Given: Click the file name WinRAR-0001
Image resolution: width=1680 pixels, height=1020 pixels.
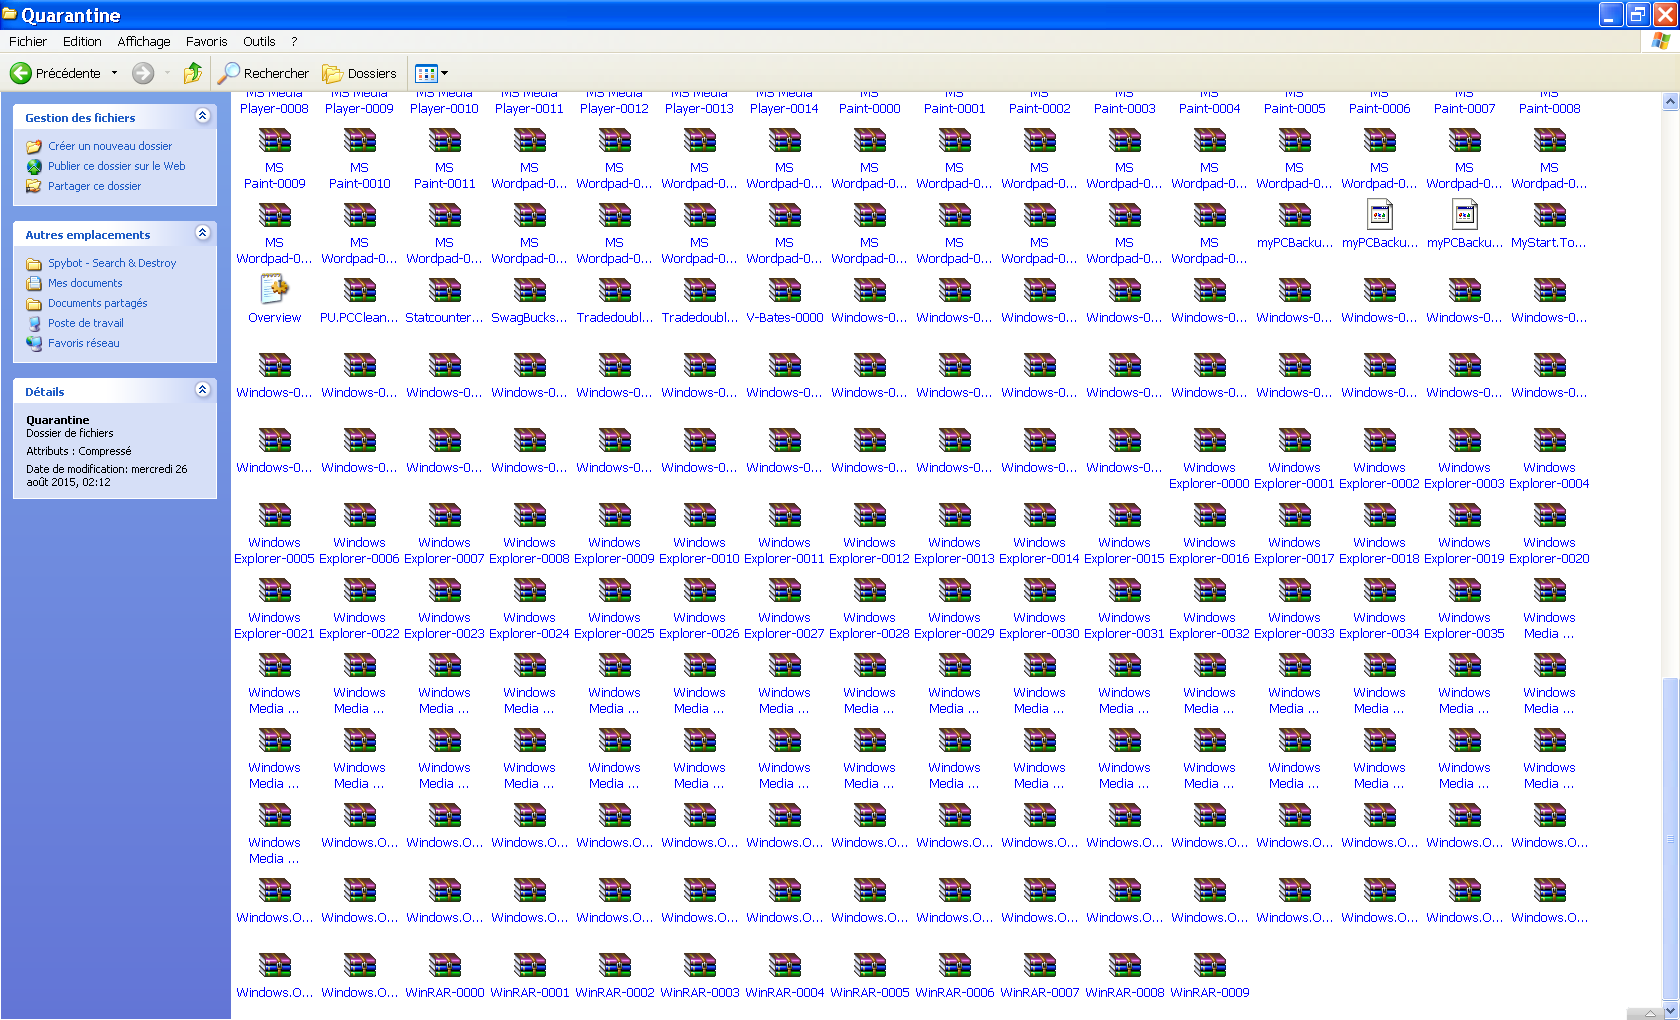Looking at the screenshot, I should [x=529, y=993].
